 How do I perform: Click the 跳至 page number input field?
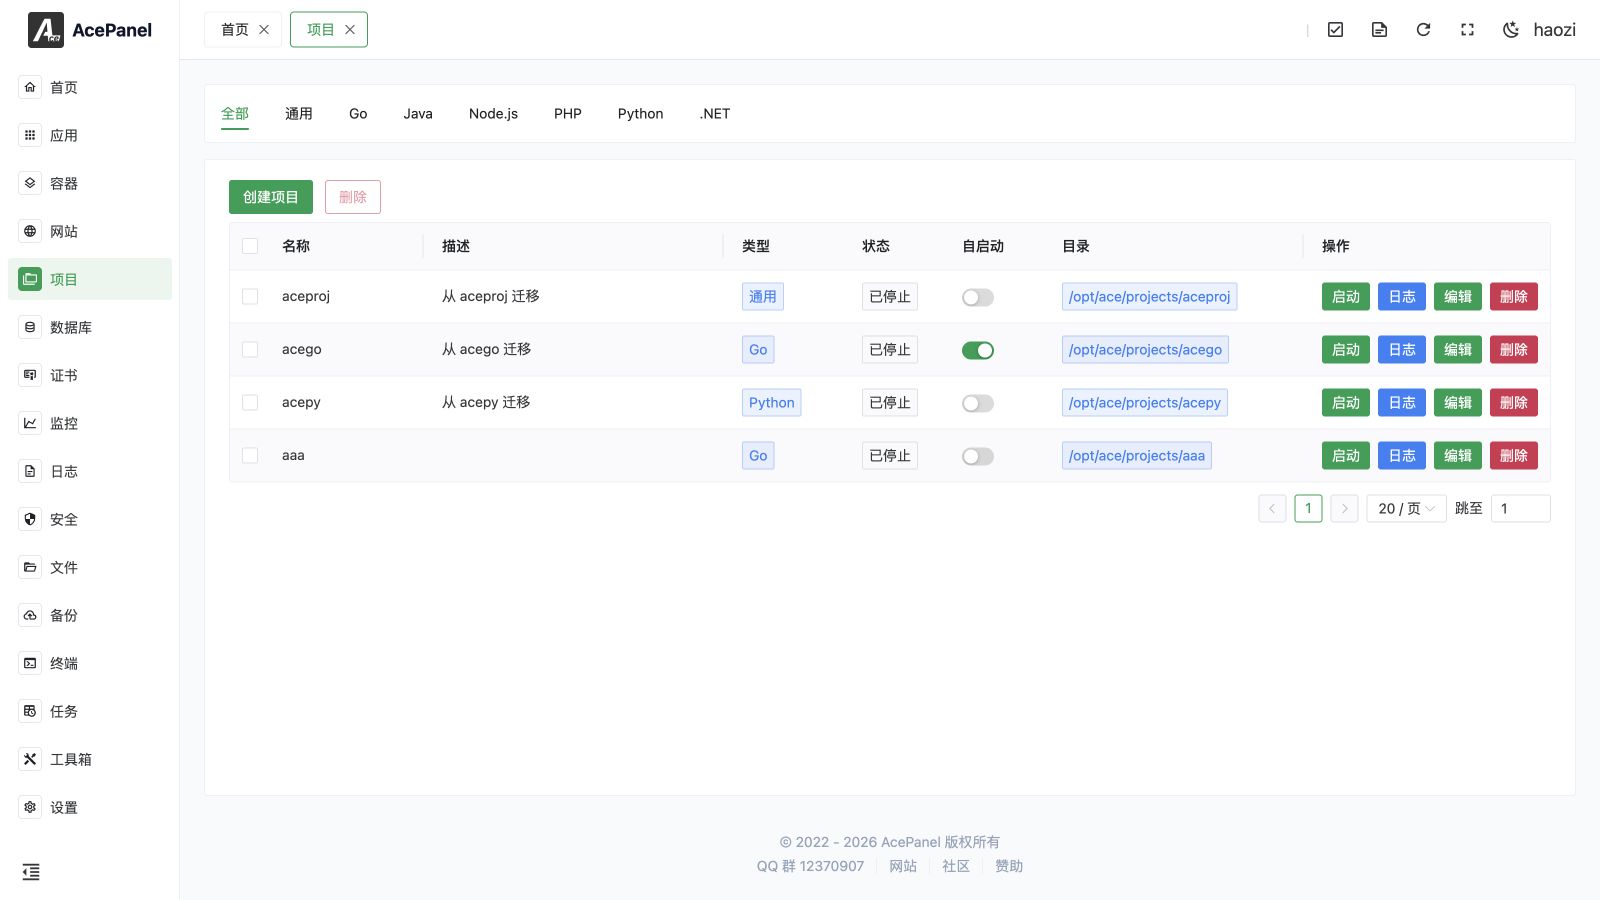(1520, 509)
